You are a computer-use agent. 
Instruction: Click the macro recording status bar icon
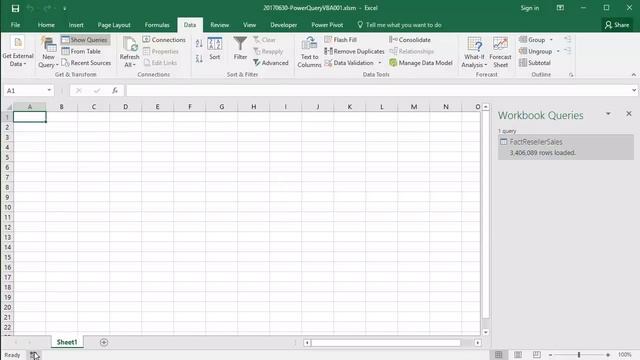34,355
